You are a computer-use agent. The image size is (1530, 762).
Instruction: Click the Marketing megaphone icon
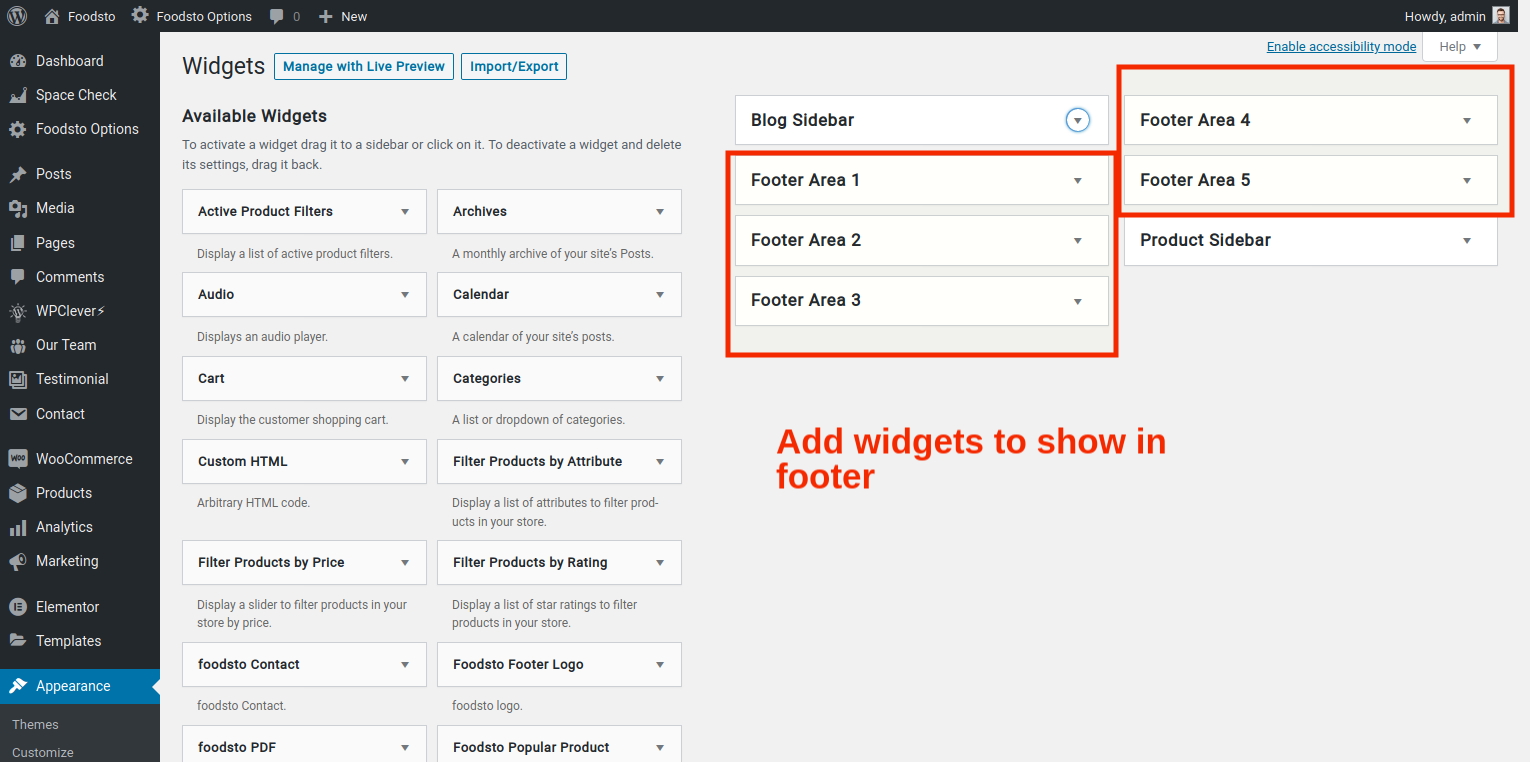[18, 561]
